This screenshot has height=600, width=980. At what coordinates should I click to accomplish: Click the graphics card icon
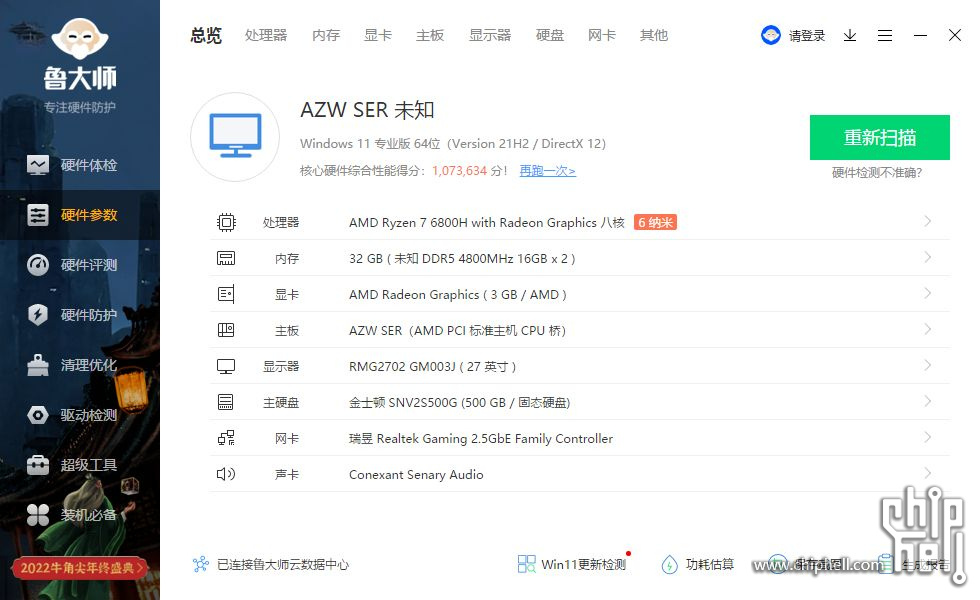click(x=226, y=294)
